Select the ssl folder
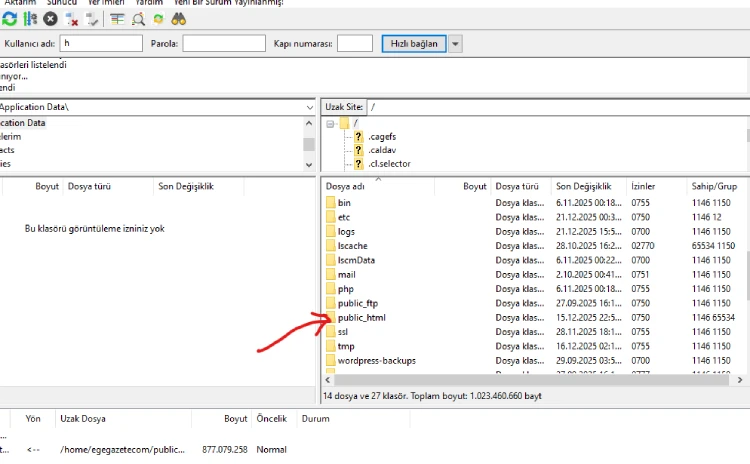The image size is (750, 464). point(342,332)
